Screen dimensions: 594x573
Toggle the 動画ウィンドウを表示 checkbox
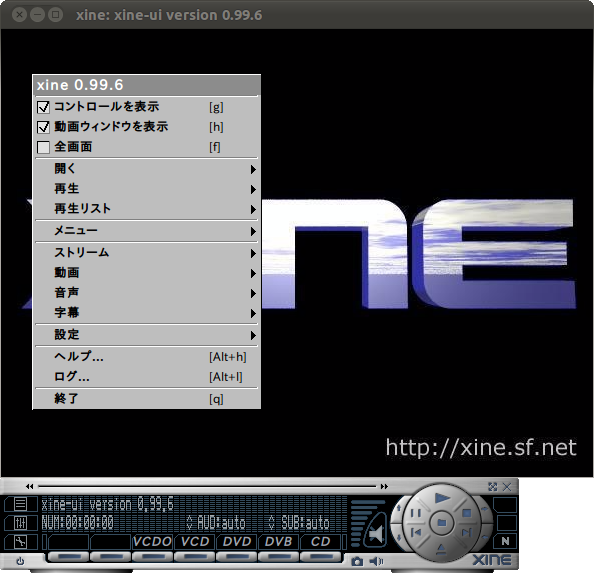point(43,127)
